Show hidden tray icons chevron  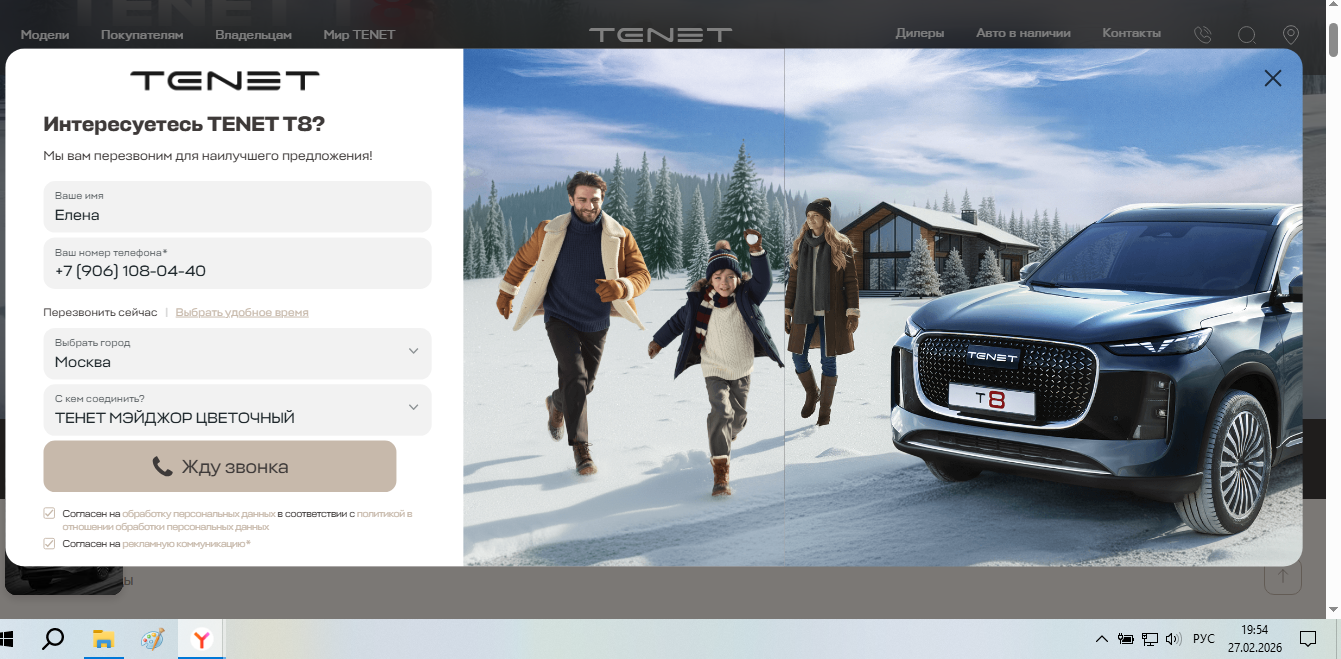pos(1102,639)
